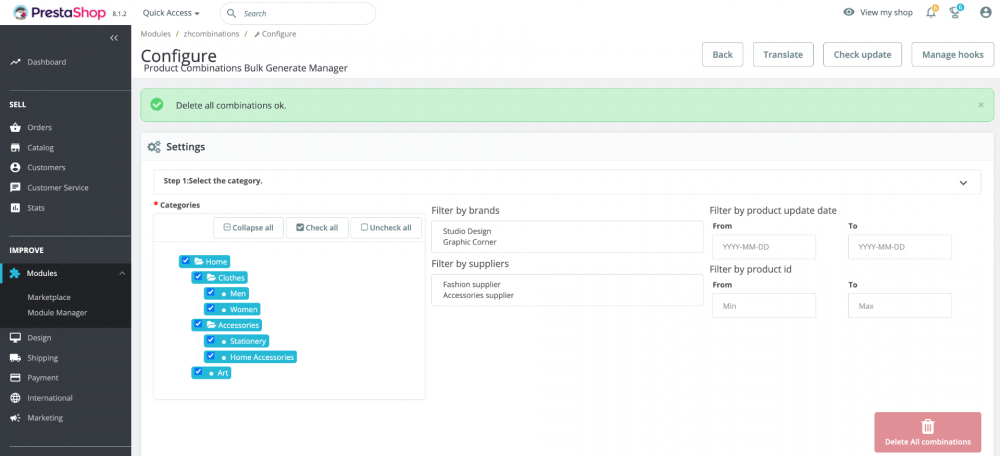Screen dimensions: 1000x456
Task: Click the PrestaShop logo
Action: click(x=61, y=13)
